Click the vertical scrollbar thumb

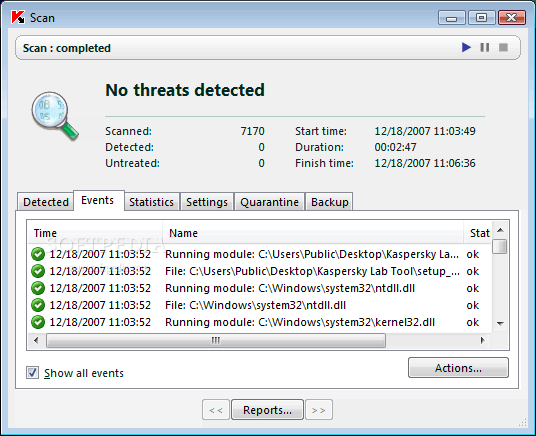(x=500, y=246)
